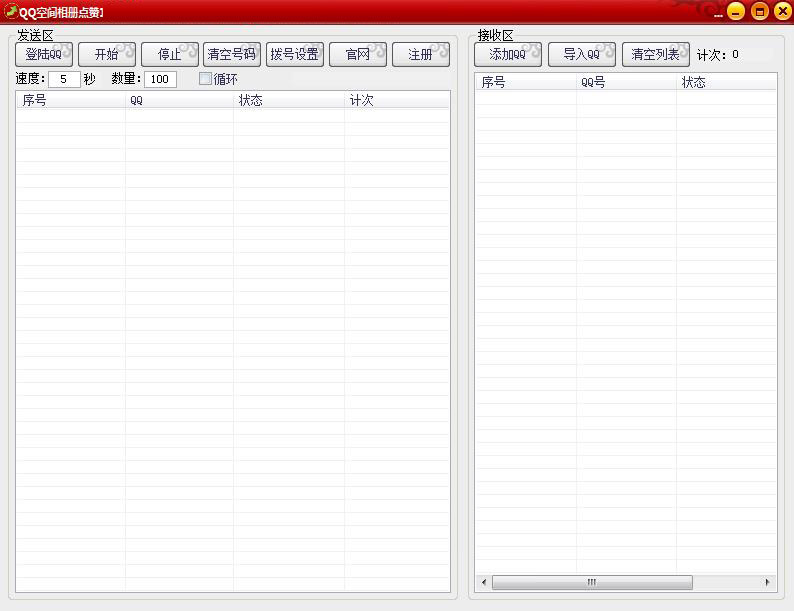The image size is (794, 611).
Task: Add a QQ with 添加QQ button
Action: pos(508,54)
